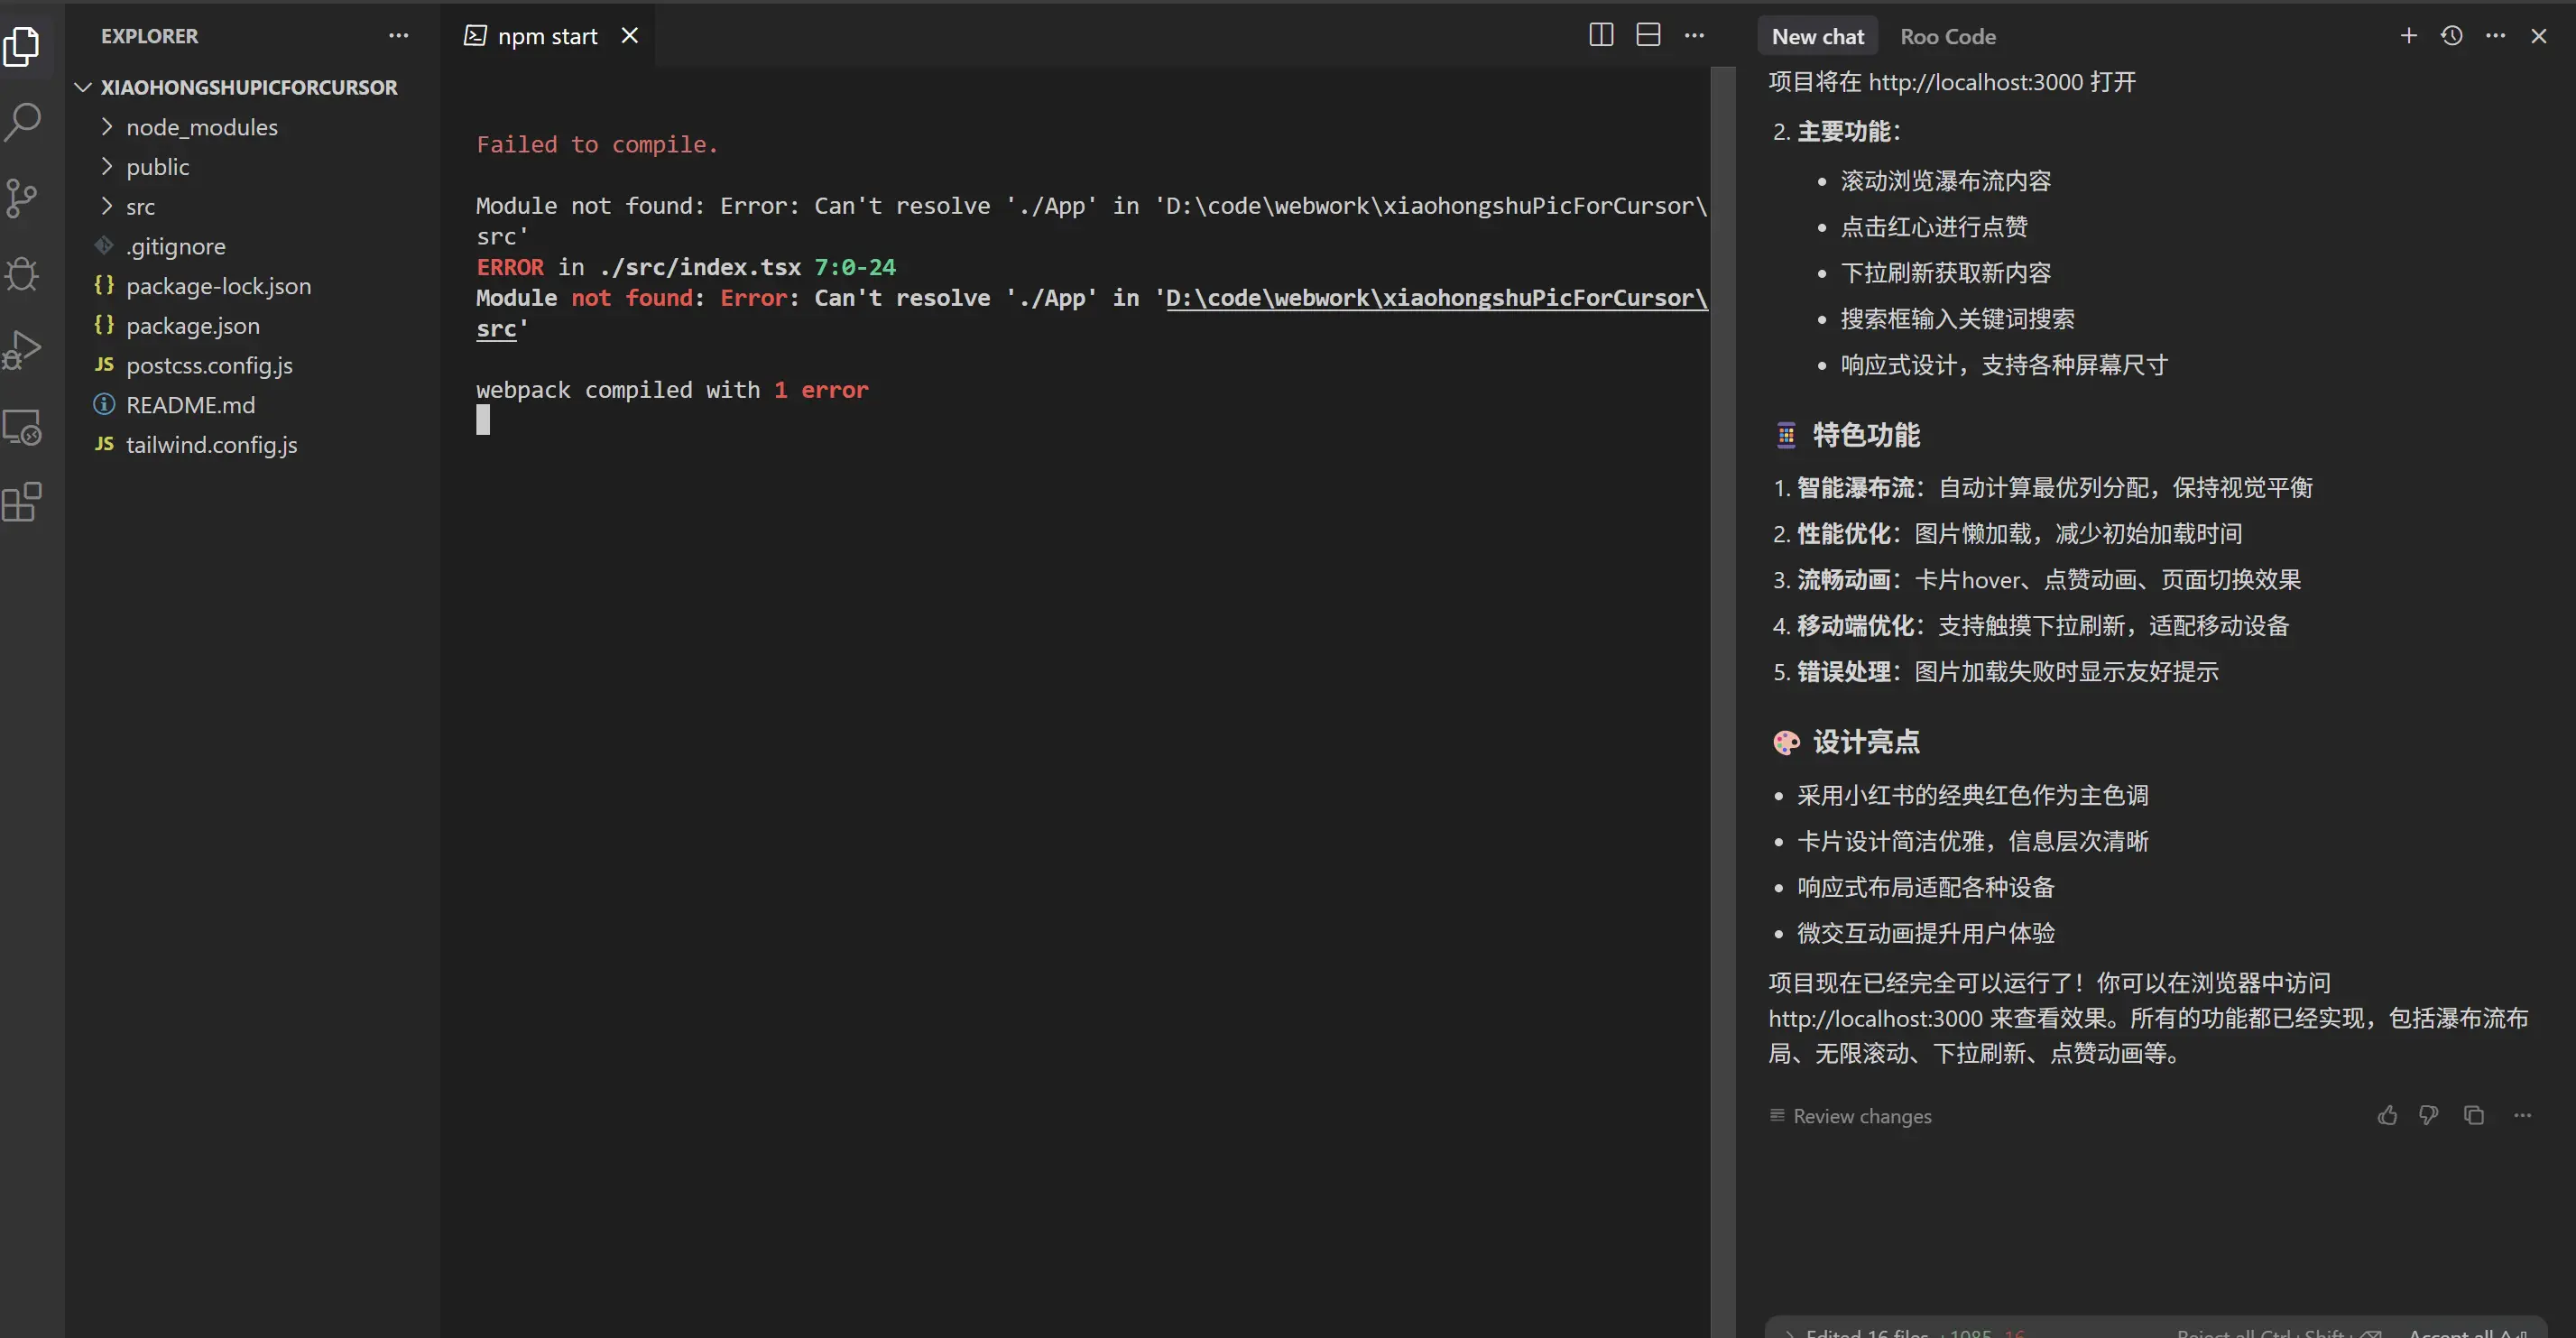Open Explorer panel more actions menu

[398, 36]
